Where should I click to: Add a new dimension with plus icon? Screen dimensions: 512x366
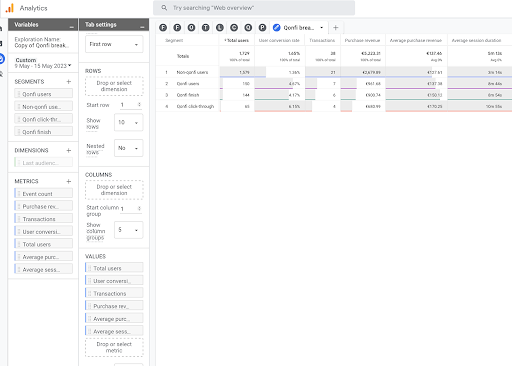tap(68, 150)
